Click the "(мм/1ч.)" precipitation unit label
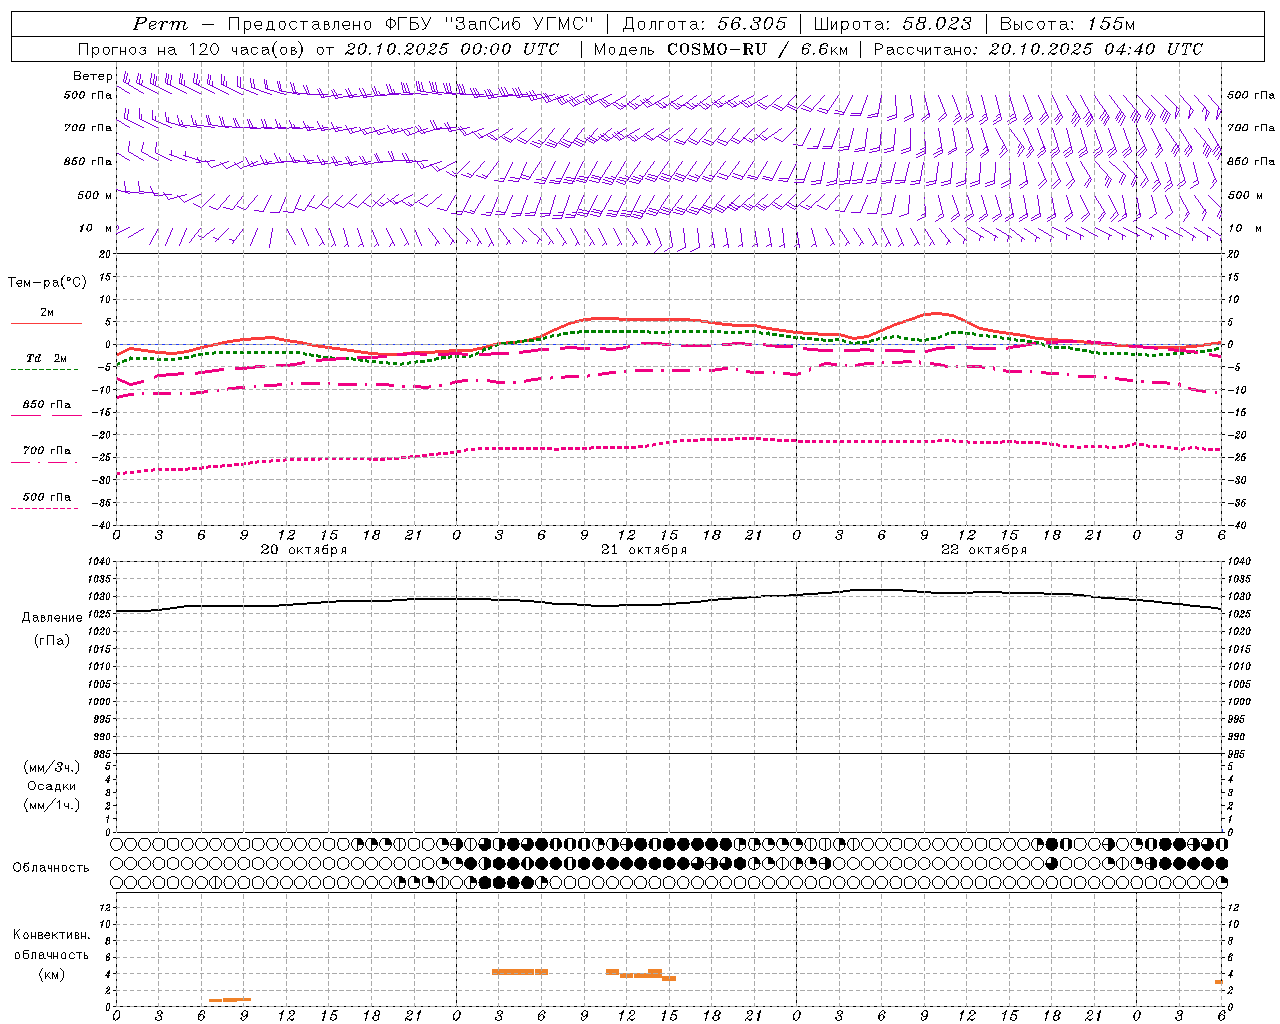The width and height of the screenshot is (1280, 1024). coord(52,805)
